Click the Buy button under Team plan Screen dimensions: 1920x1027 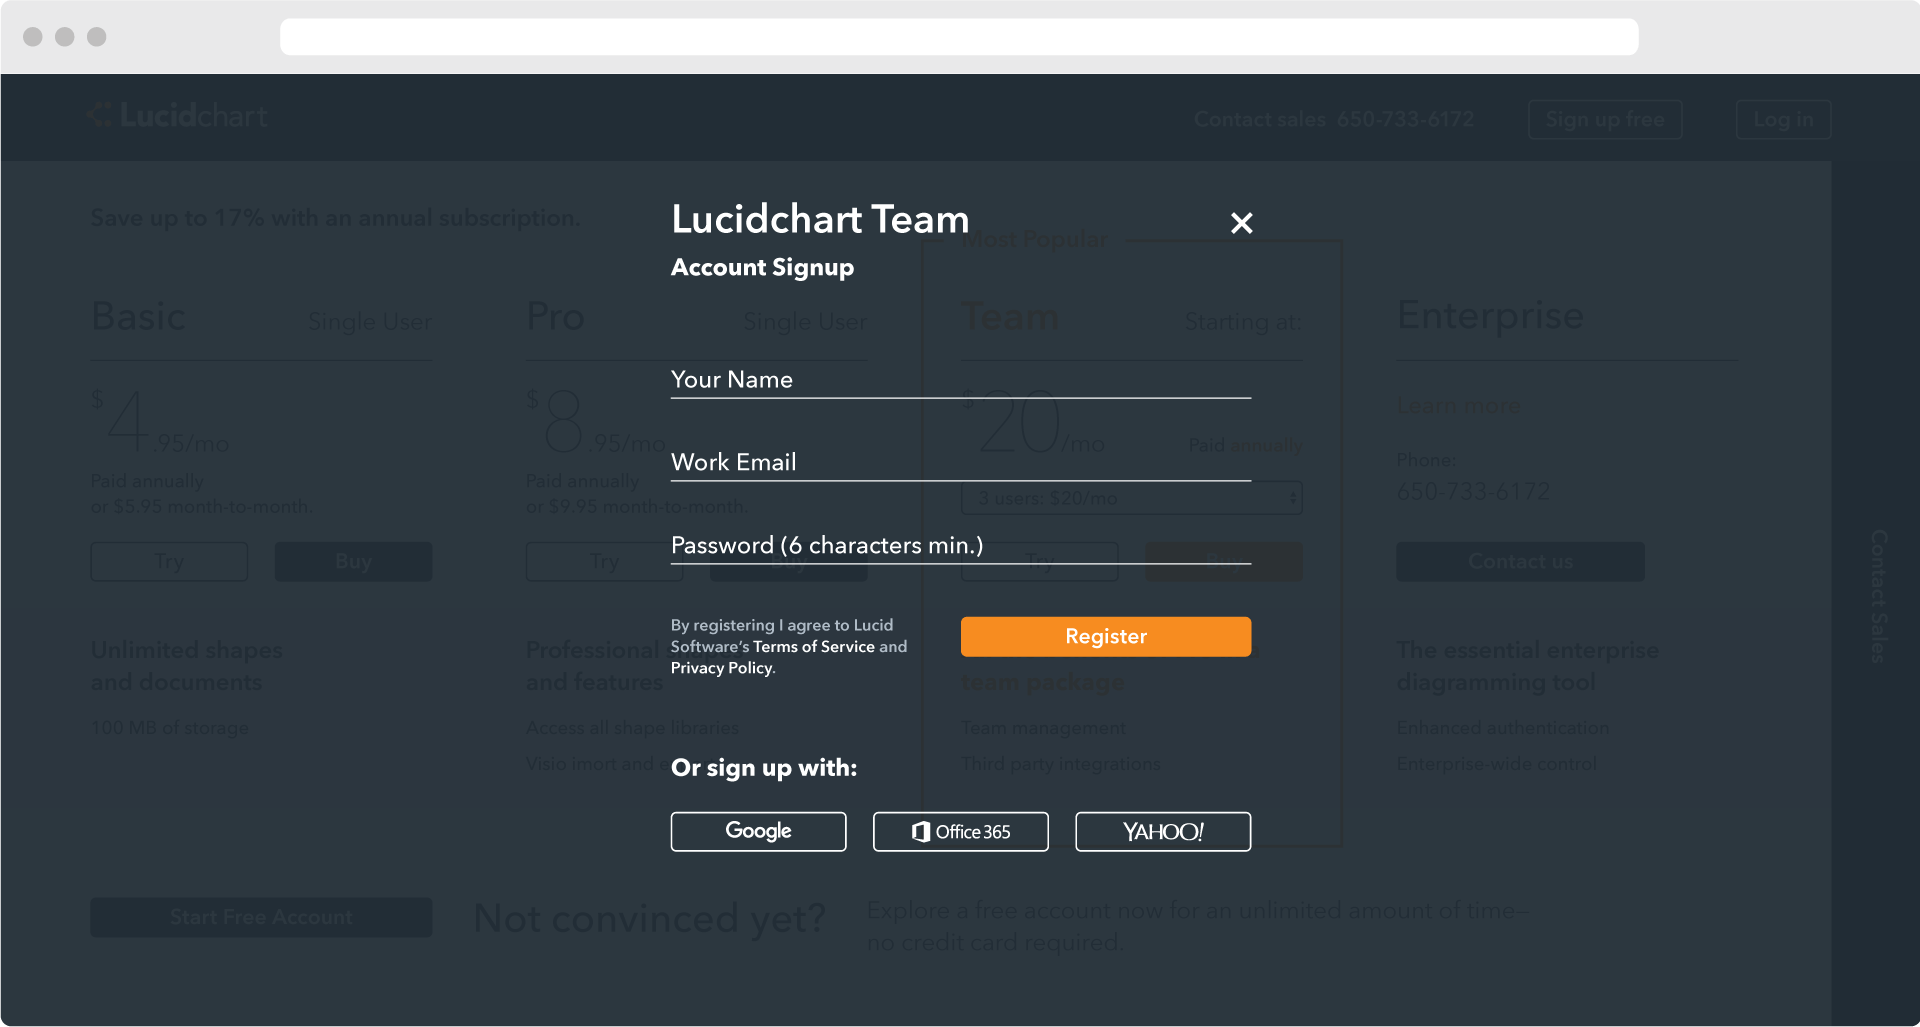1224,562
